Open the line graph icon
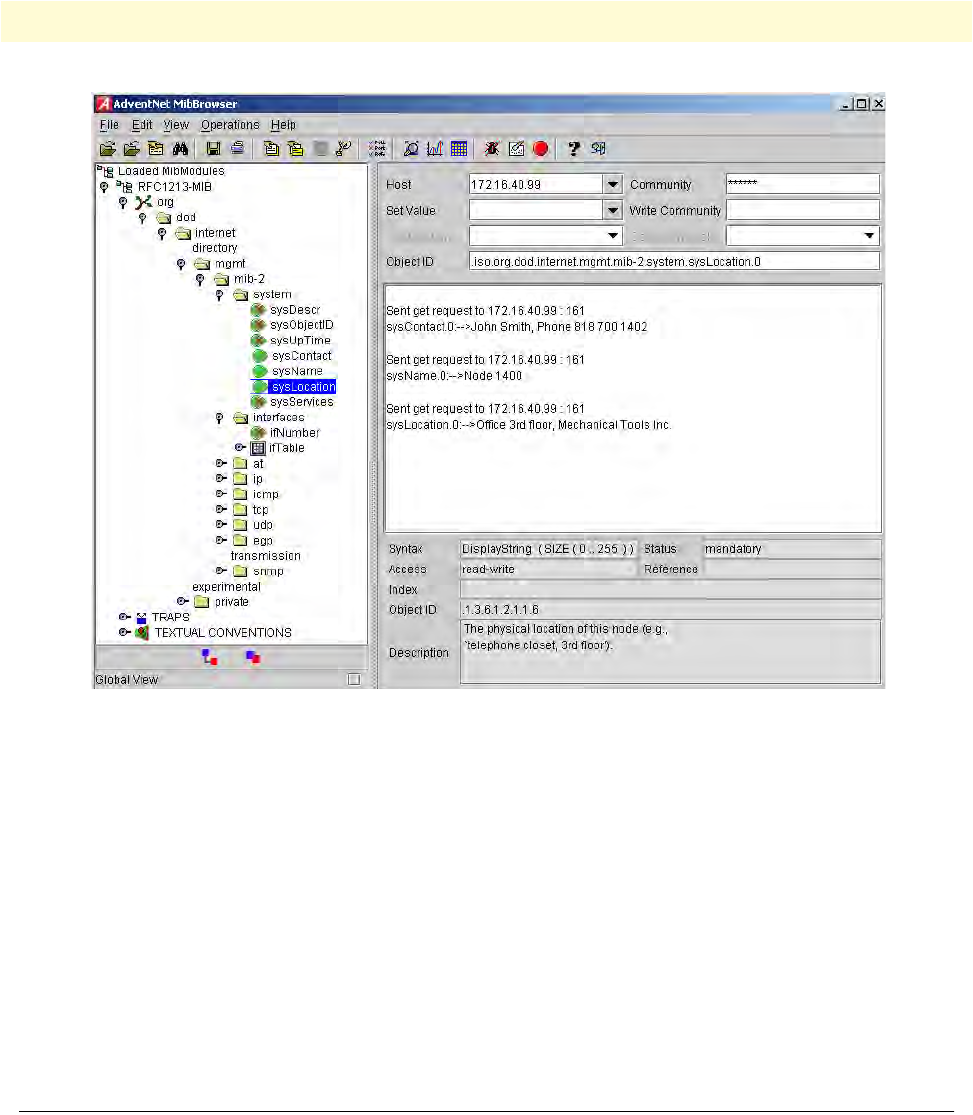The image size is (973, 1115). [435, 149]
